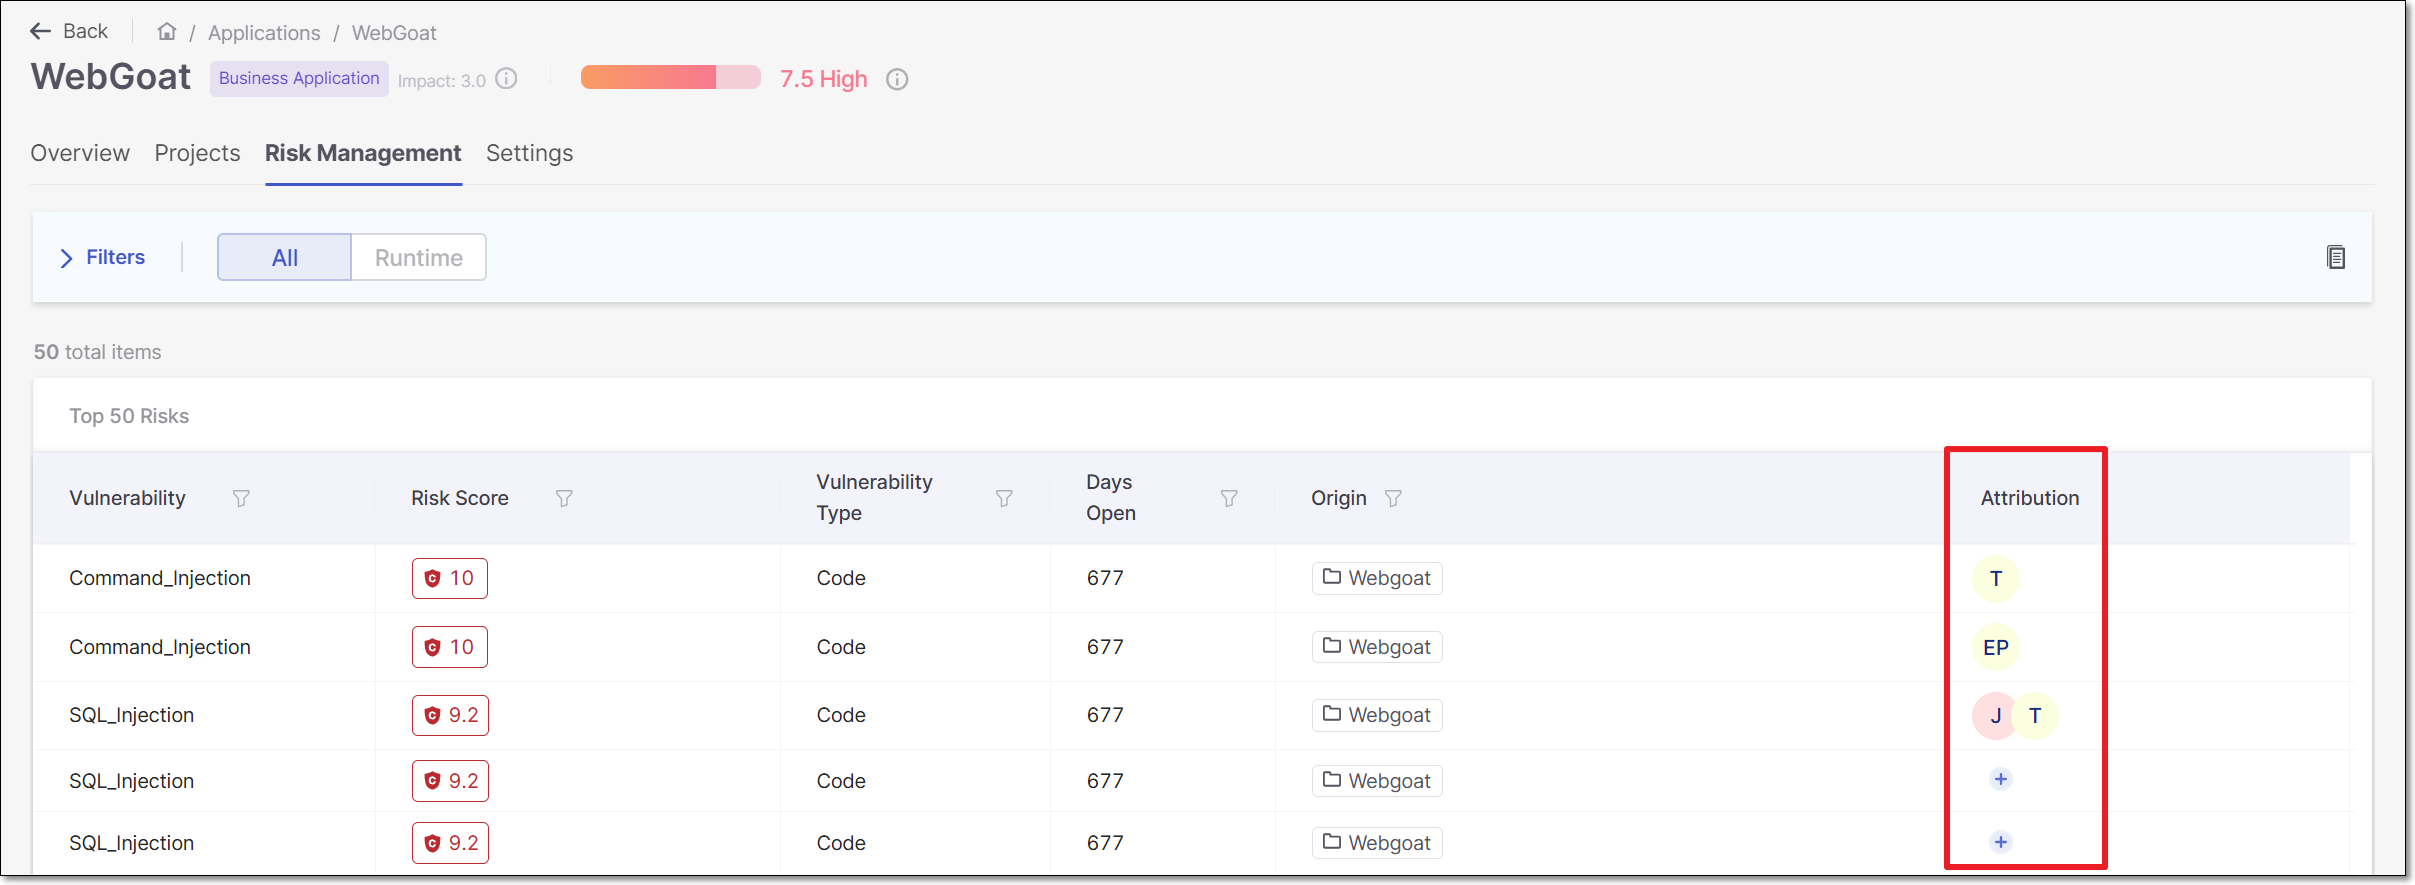Switch to the Runtime toggle option

[418, 258]
